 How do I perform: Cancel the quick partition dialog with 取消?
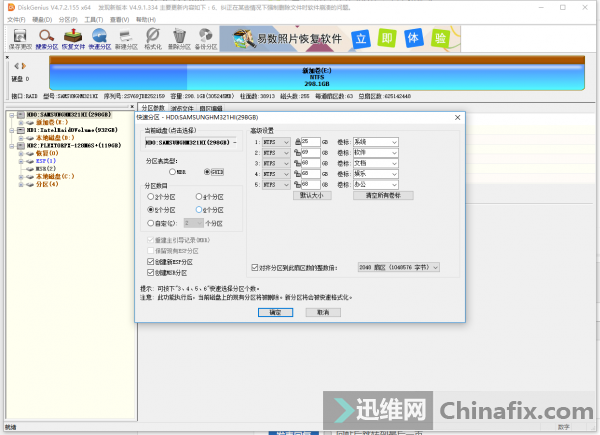click(x=323, y=313)
